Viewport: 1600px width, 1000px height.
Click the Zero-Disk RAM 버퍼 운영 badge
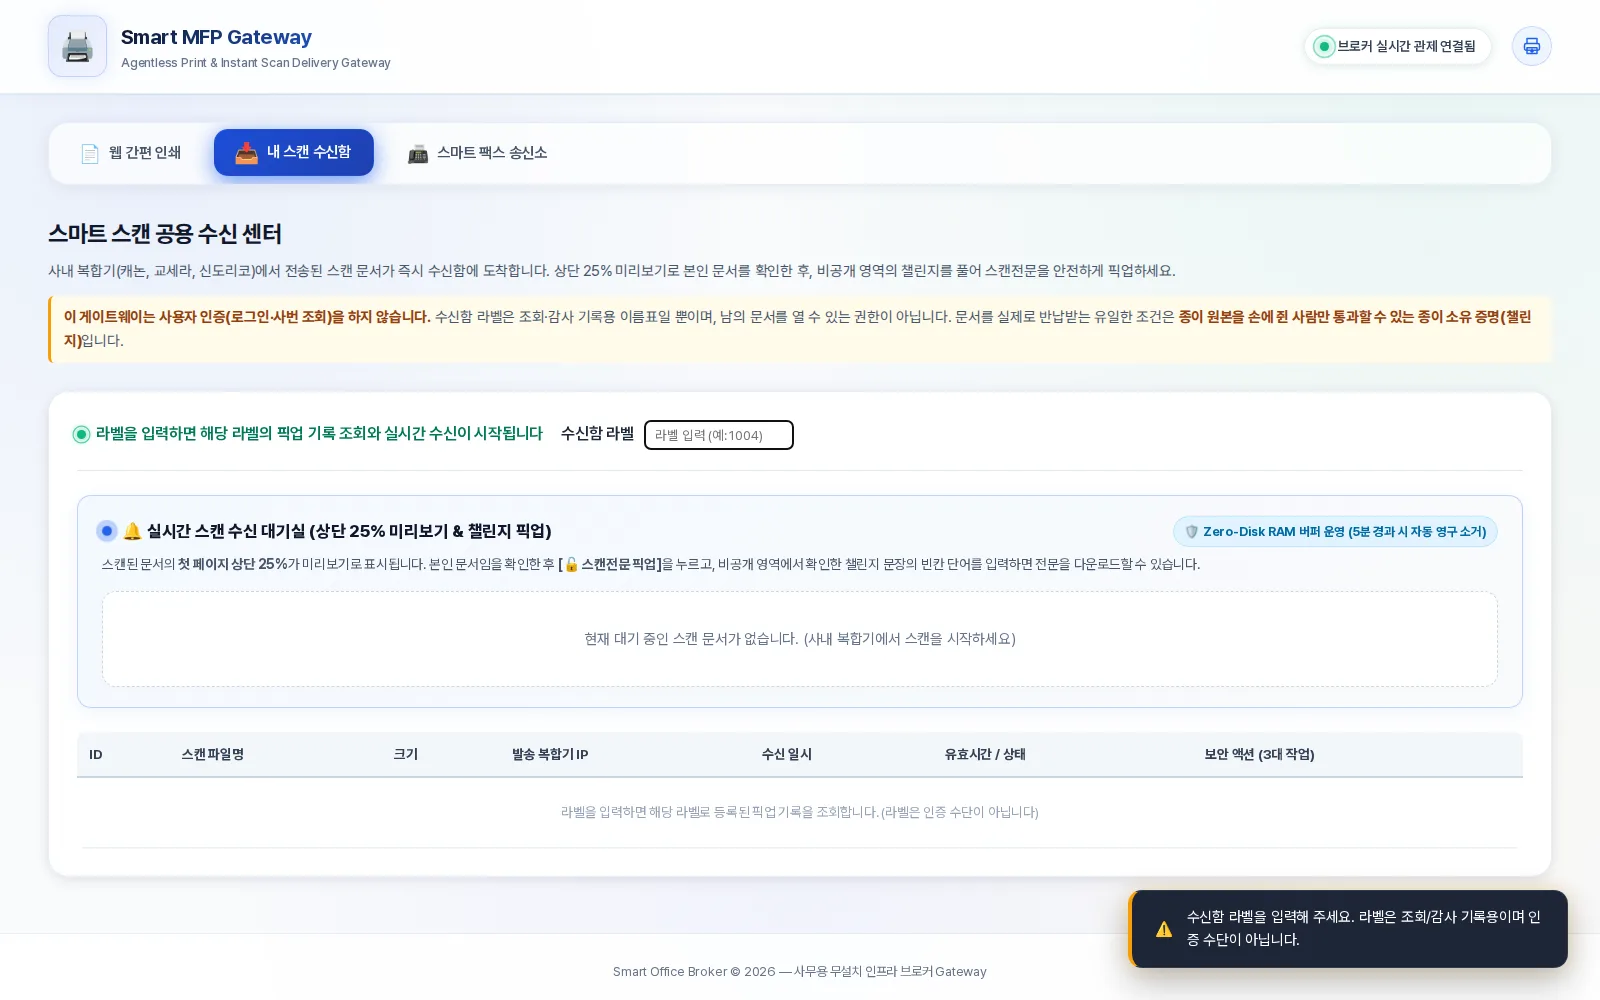(x=1335, y=531)
